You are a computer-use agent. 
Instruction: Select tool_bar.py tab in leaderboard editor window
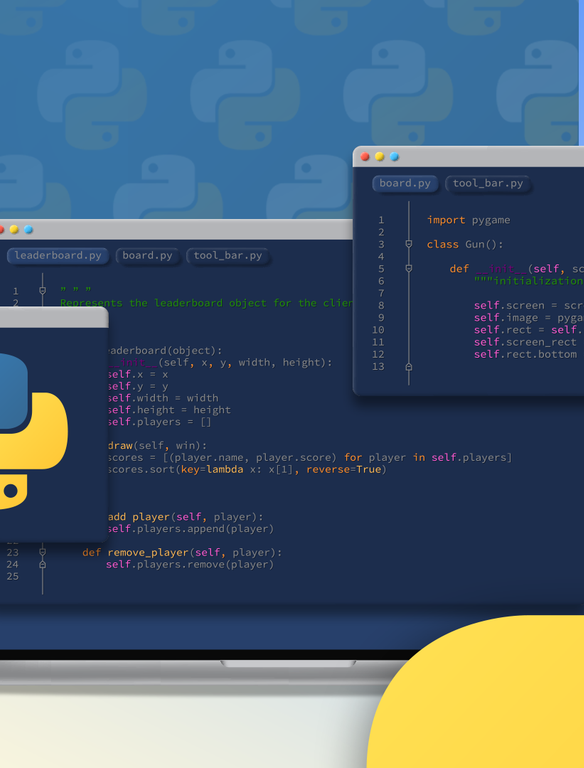tap(228, 256)
